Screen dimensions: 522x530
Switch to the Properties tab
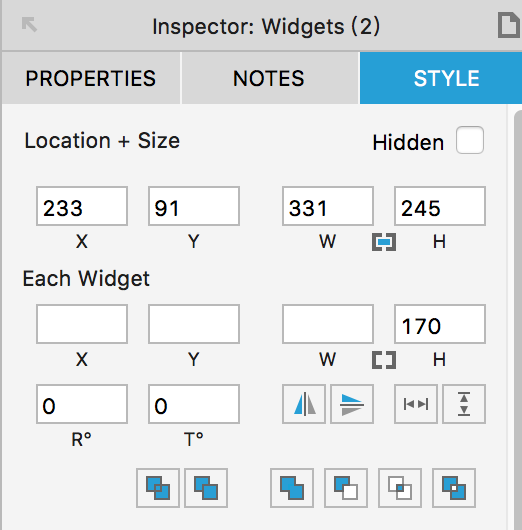pos(91,78)
